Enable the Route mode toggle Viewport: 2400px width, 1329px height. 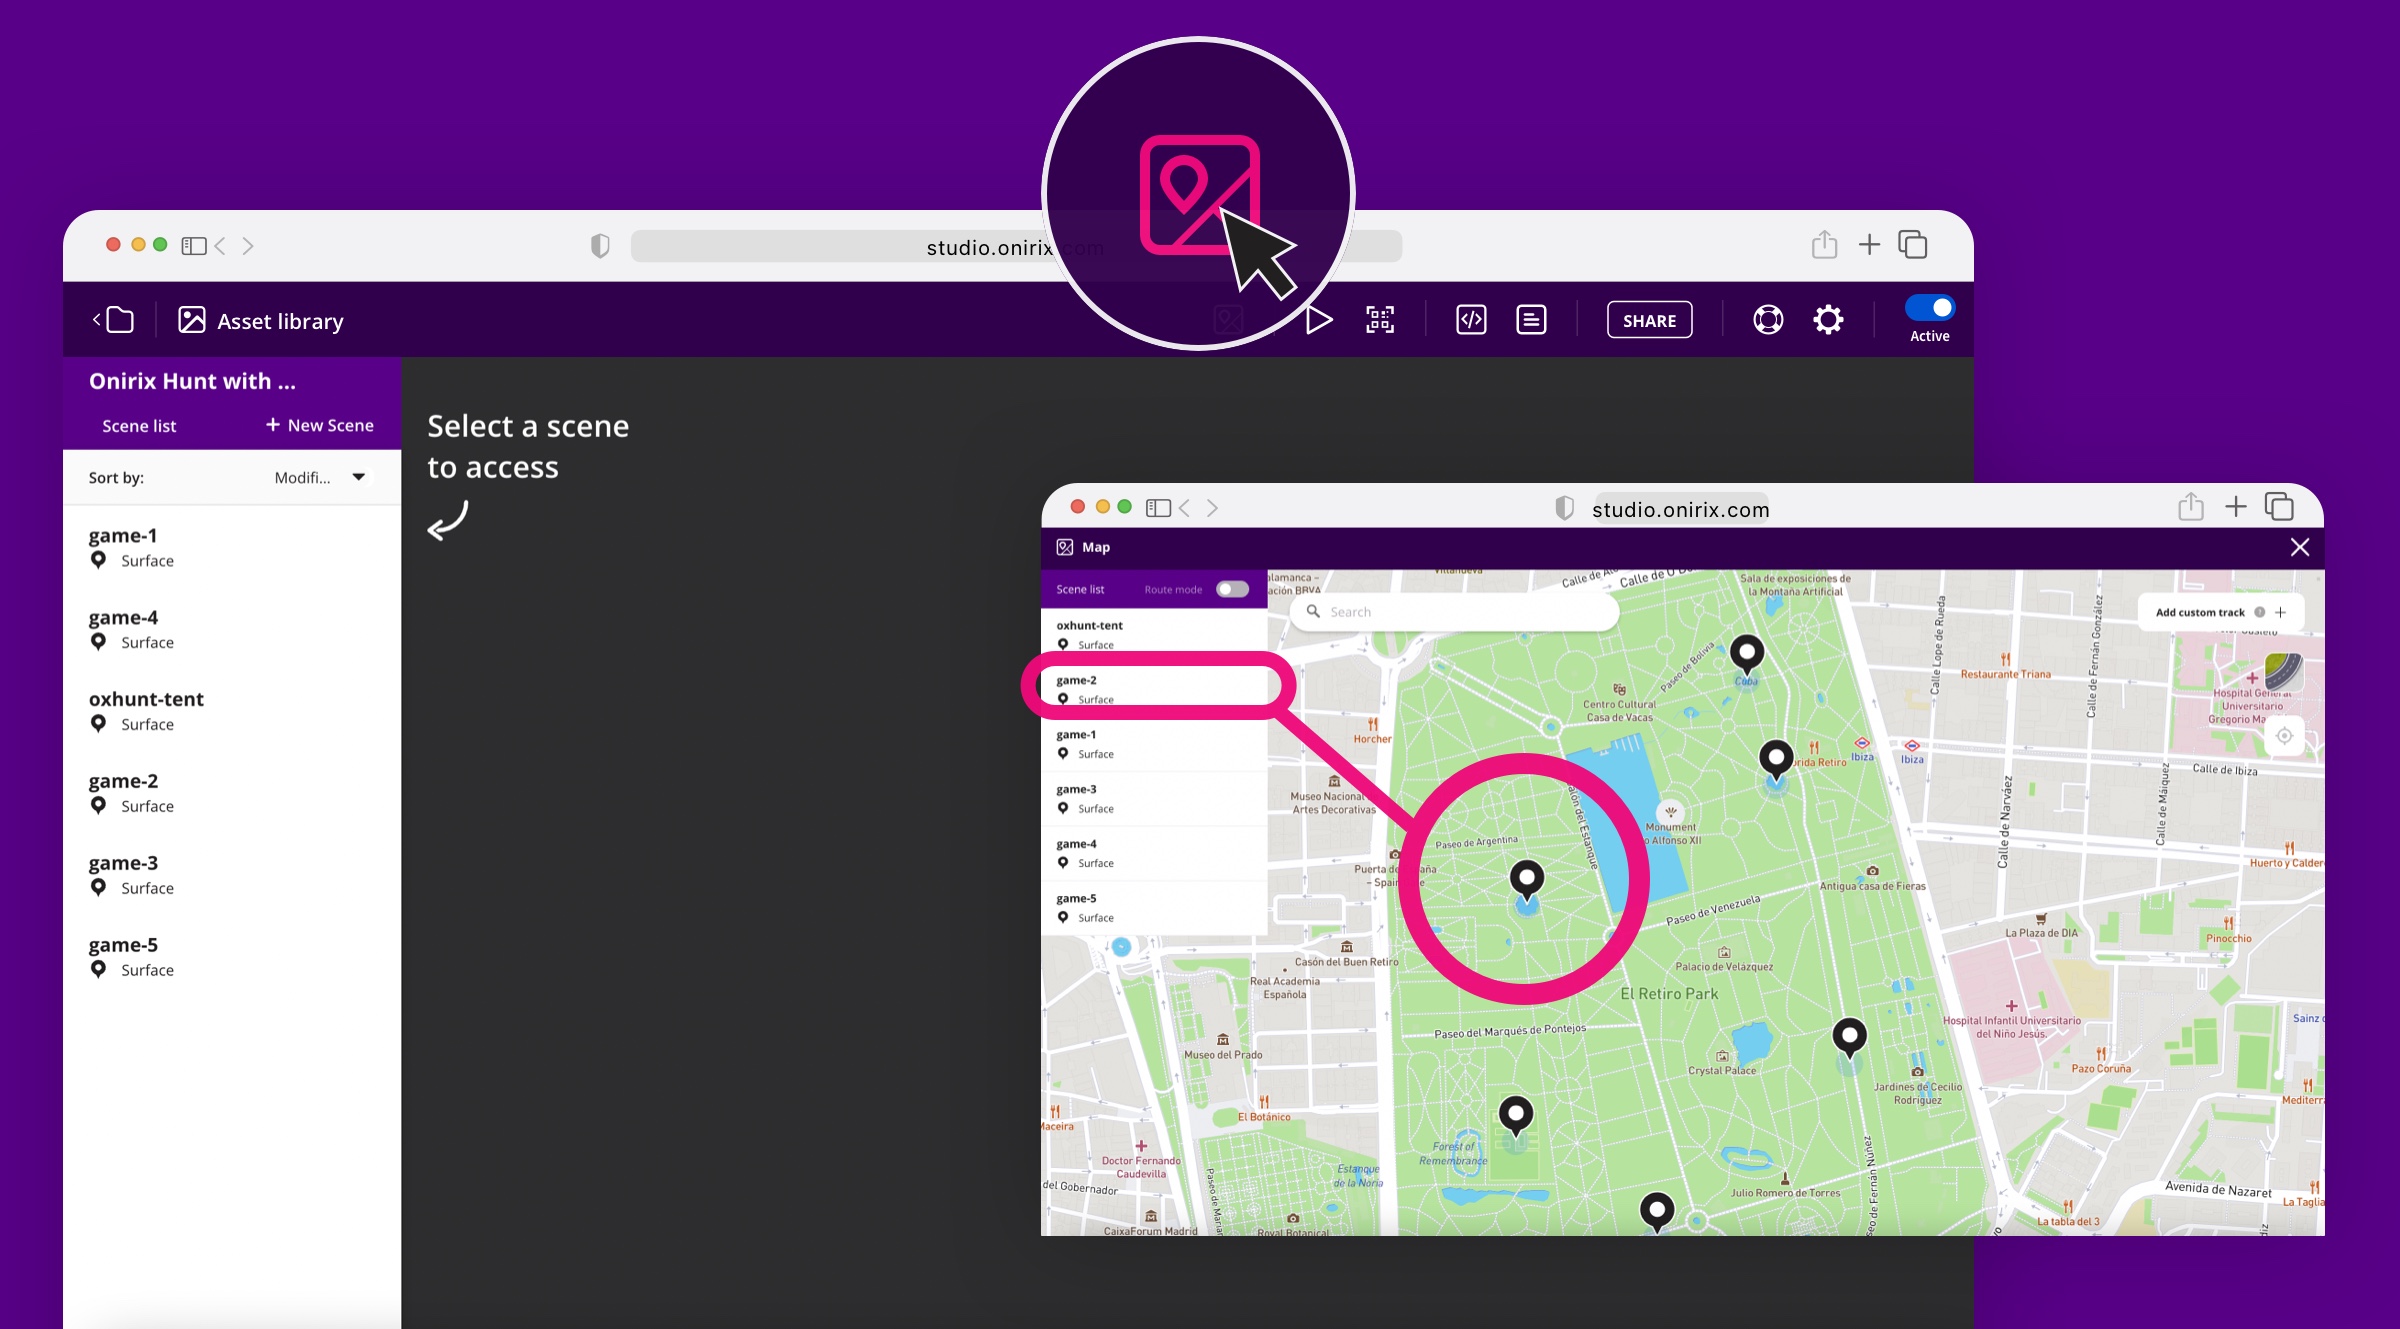tap(1232, 589)
